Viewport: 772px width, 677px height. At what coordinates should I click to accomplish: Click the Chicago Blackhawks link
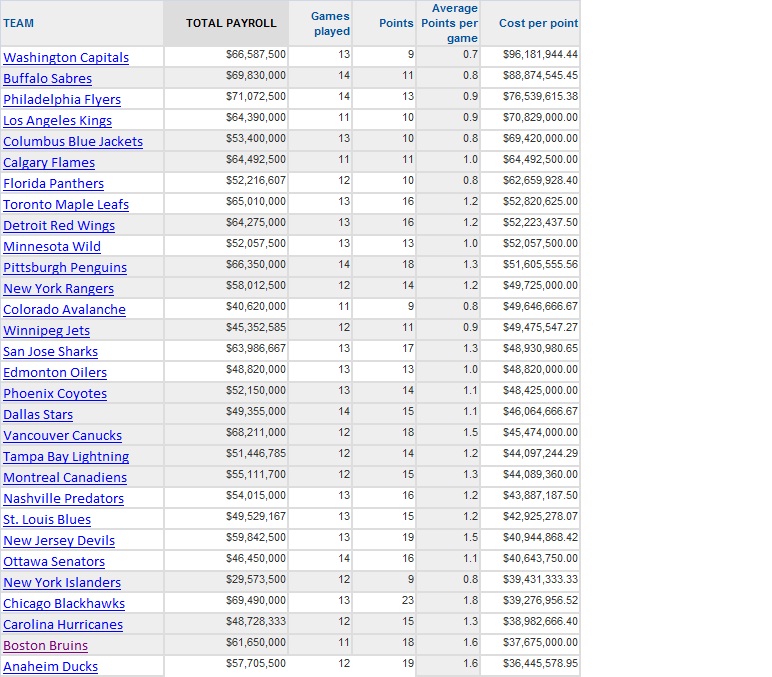[64, 604]
